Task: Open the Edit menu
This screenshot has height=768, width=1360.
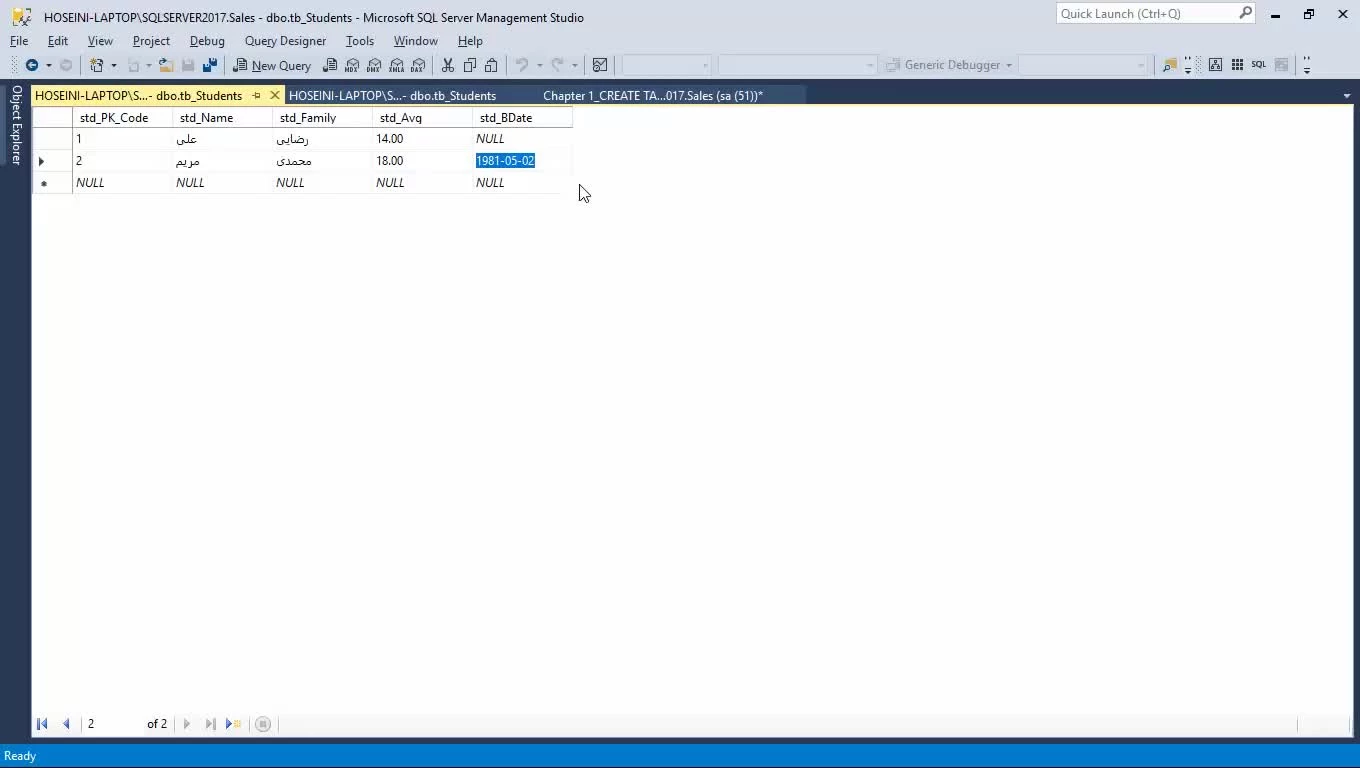Action: coord(58,41)
